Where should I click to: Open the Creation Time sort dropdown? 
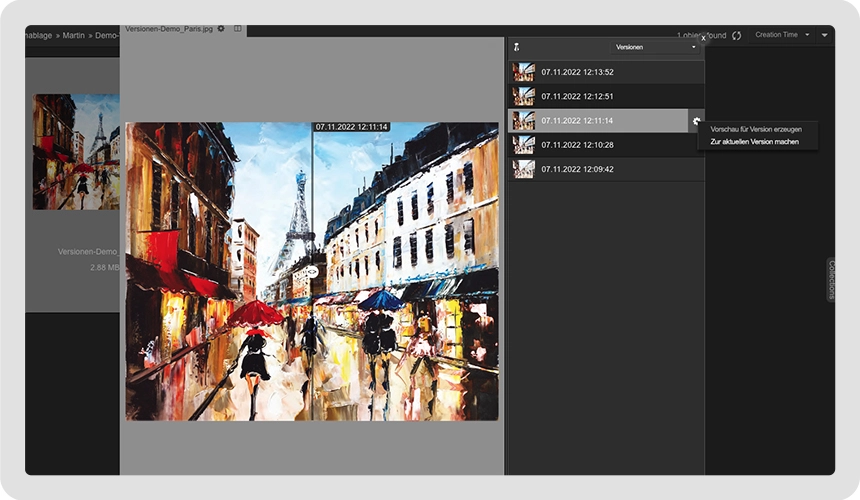(781, 35)
